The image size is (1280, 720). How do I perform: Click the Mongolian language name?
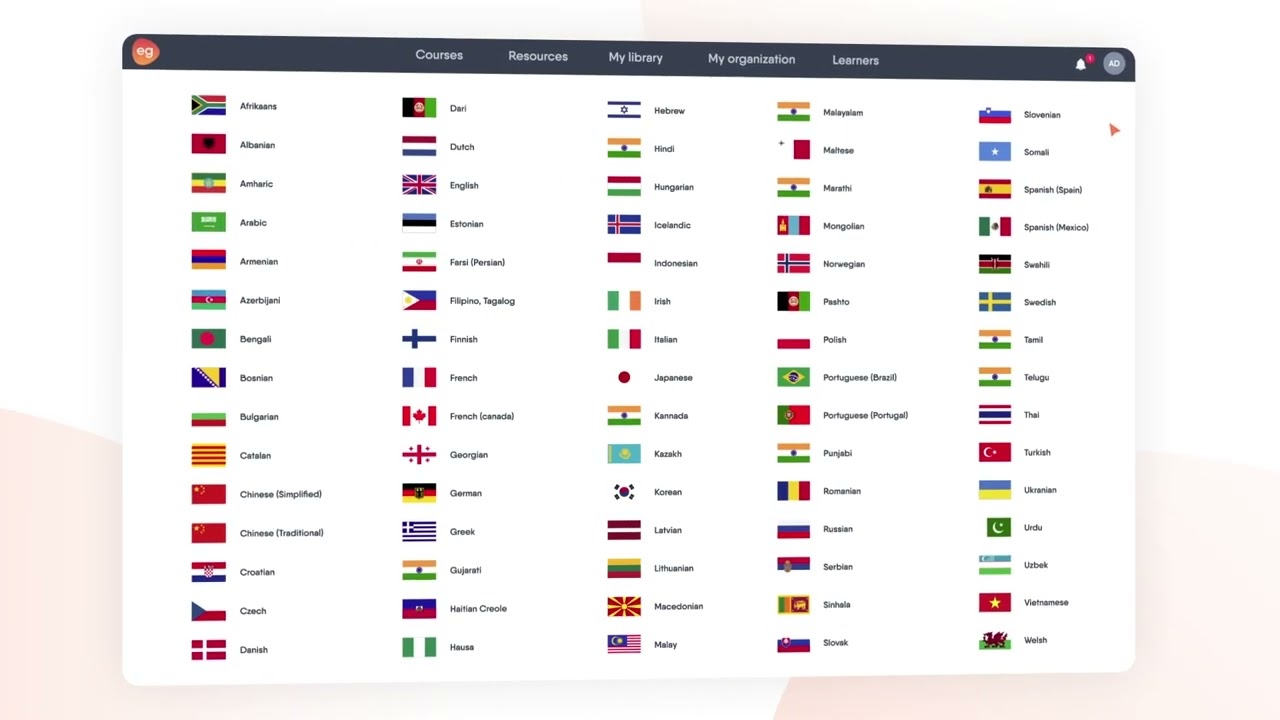click(x=844, y=226)
